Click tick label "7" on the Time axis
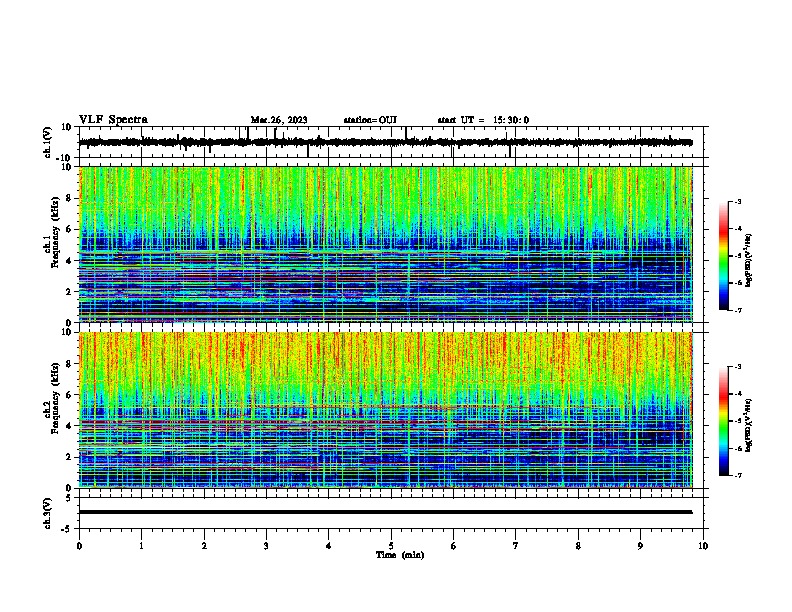This screenshot has height=612, width=792. click(x=516, y=546)
